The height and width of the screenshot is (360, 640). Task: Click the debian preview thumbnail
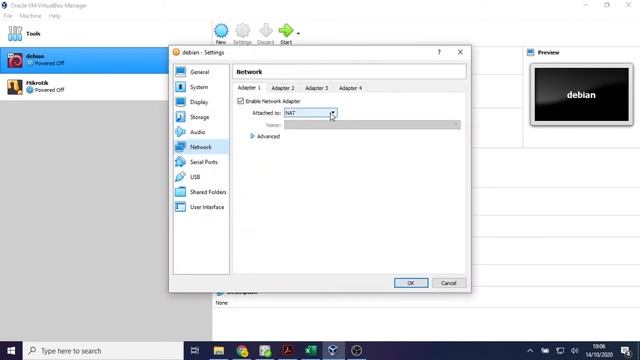(582, 95)
